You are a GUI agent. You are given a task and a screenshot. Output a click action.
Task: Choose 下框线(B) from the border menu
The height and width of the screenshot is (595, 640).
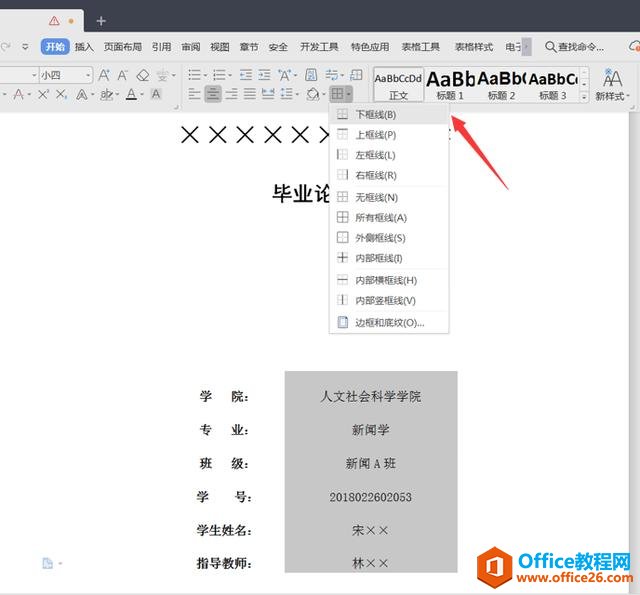[389, 115]
